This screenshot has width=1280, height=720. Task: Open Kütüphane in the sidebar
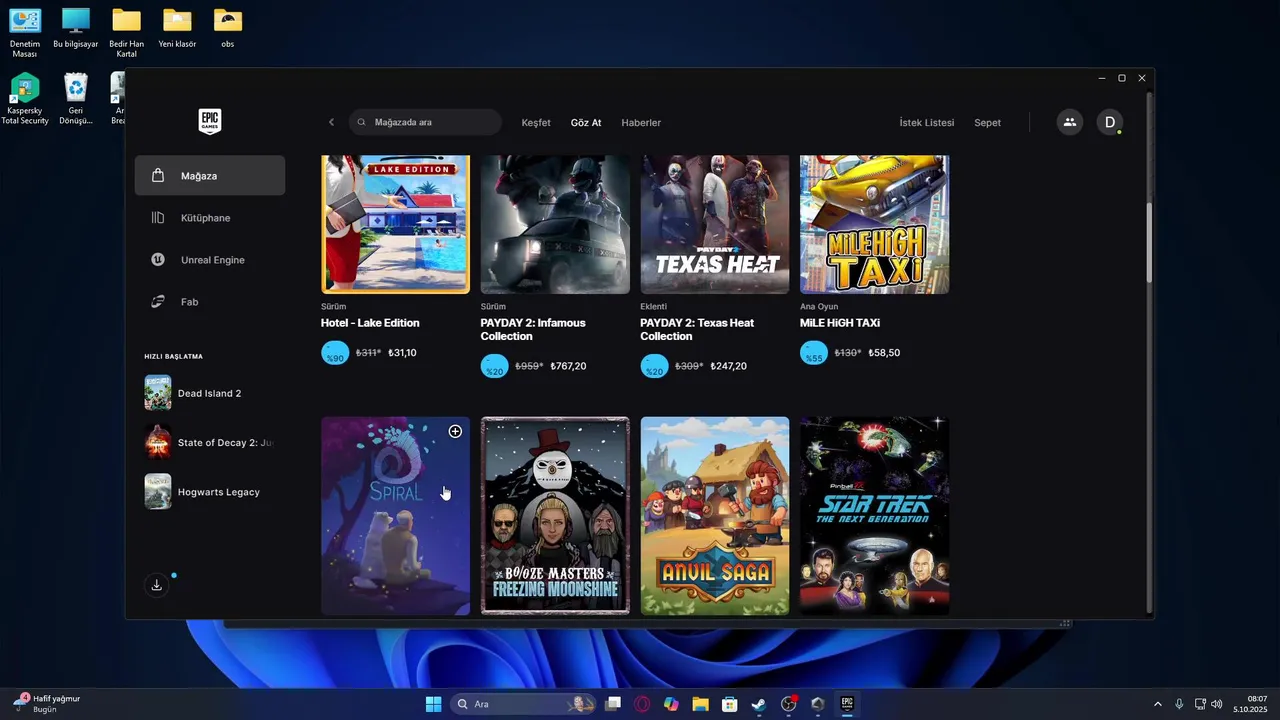tap(210, 217)
